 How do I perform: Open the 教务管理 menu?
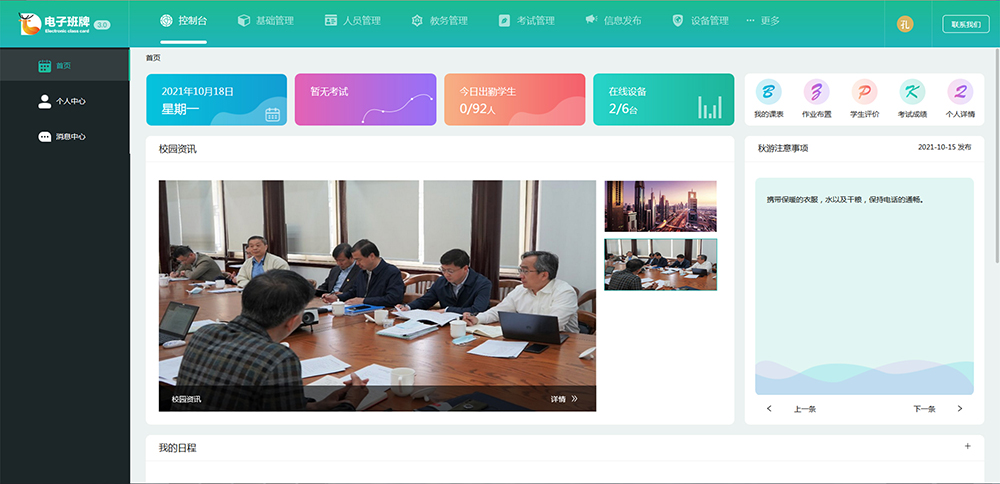coord(439,21)
